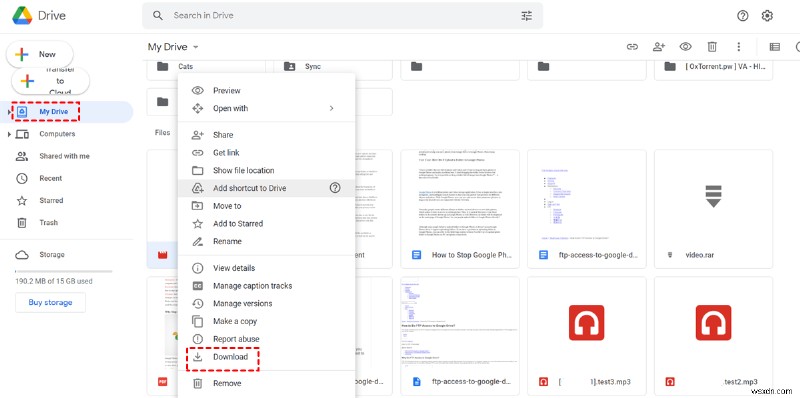Image resolution: width=800 pixels, height=398 pixels.
Task: Open the More actions three-dot icon
Action: point(738,47)
